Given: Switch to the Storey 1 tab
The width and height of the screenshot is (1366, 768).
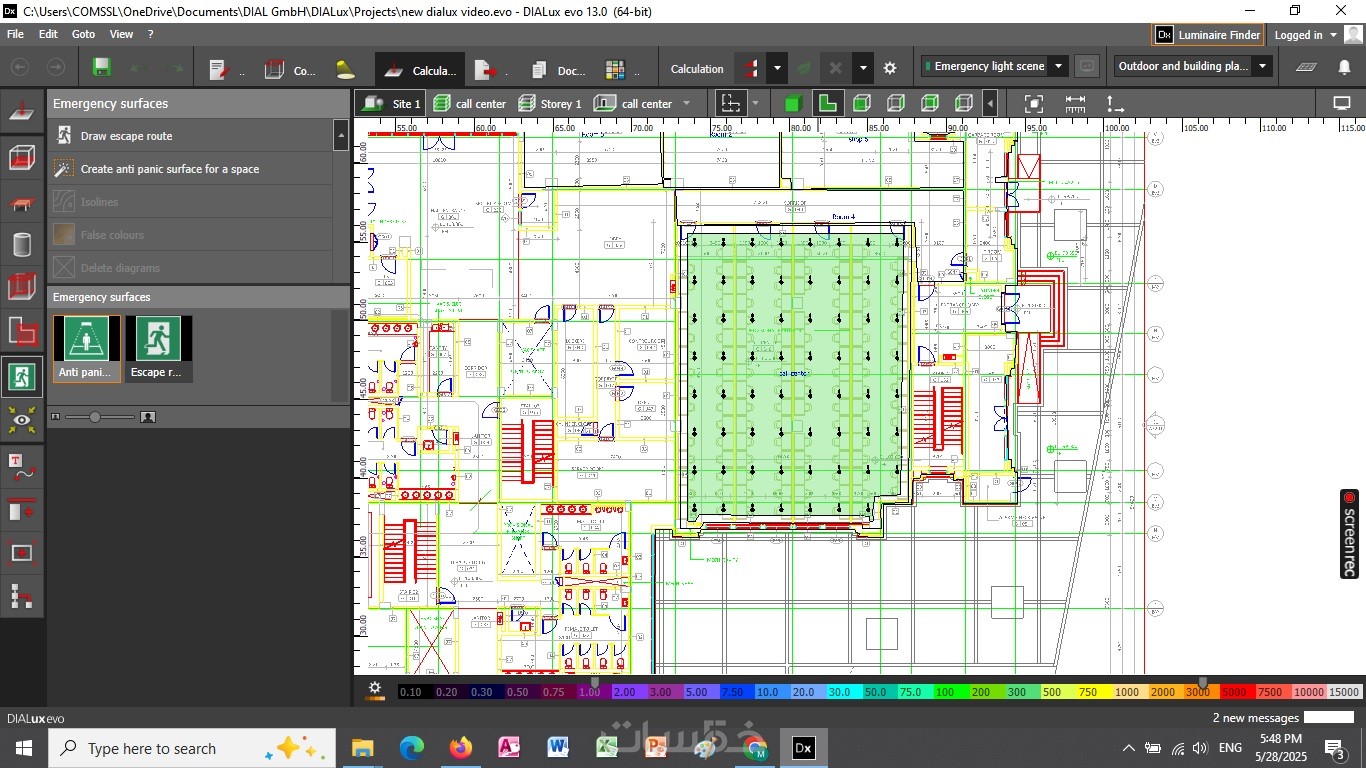Looking at the screenshot, I should 550,104.
